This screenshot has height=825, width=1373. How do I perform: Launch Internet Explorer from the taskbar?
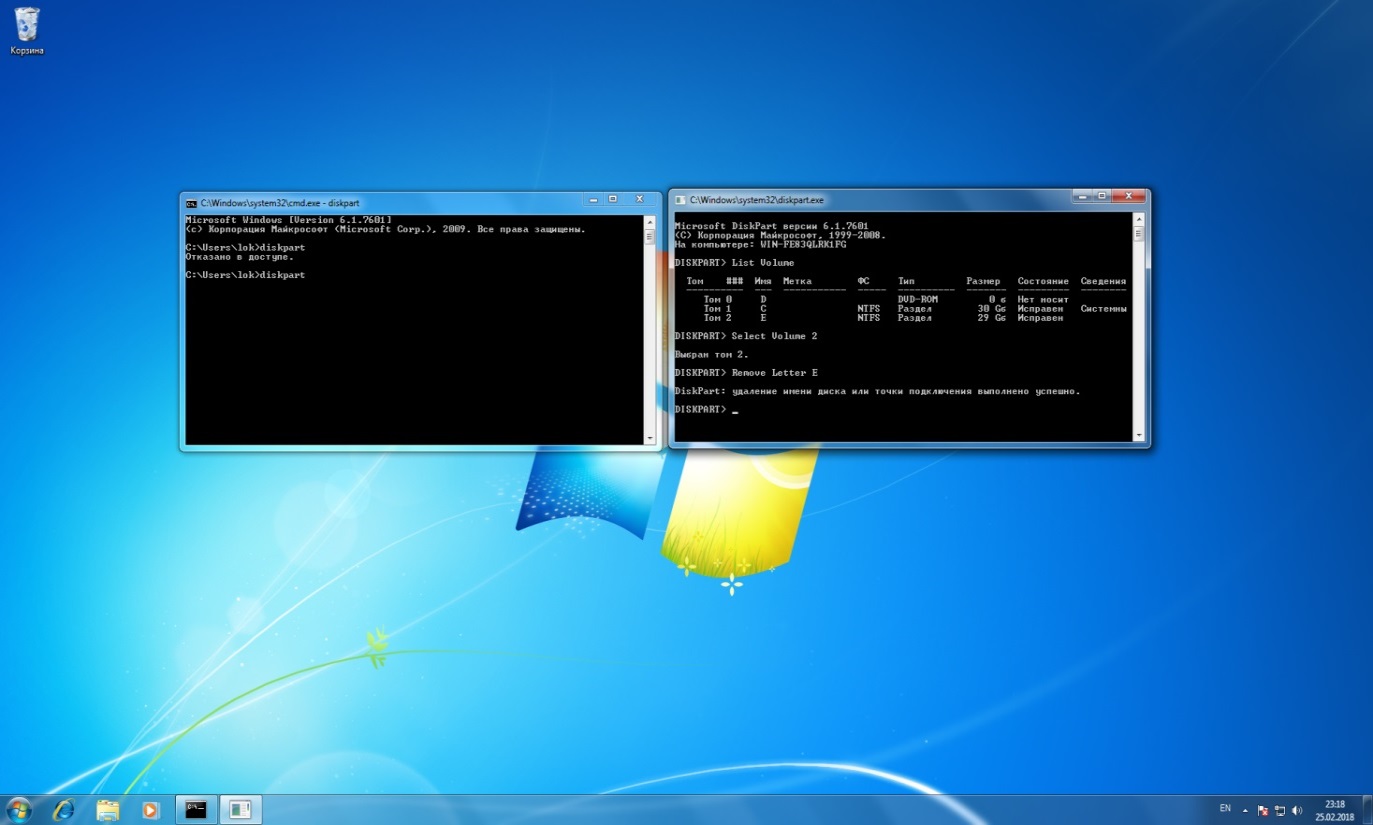pyautogui.click(x=64, y=810)
